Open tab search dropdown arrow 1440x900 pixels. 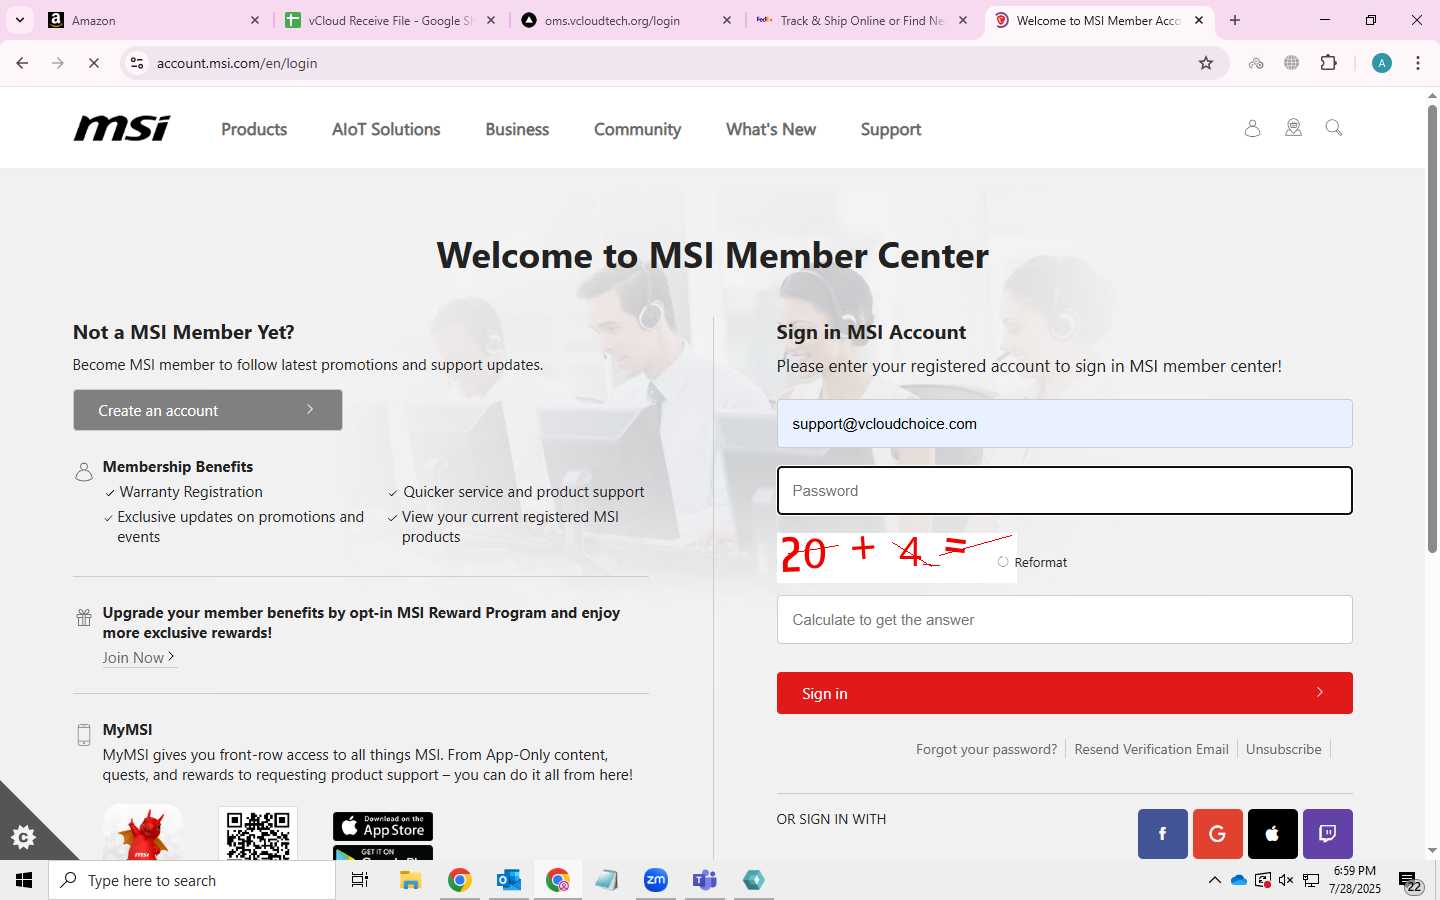[19, 20]
